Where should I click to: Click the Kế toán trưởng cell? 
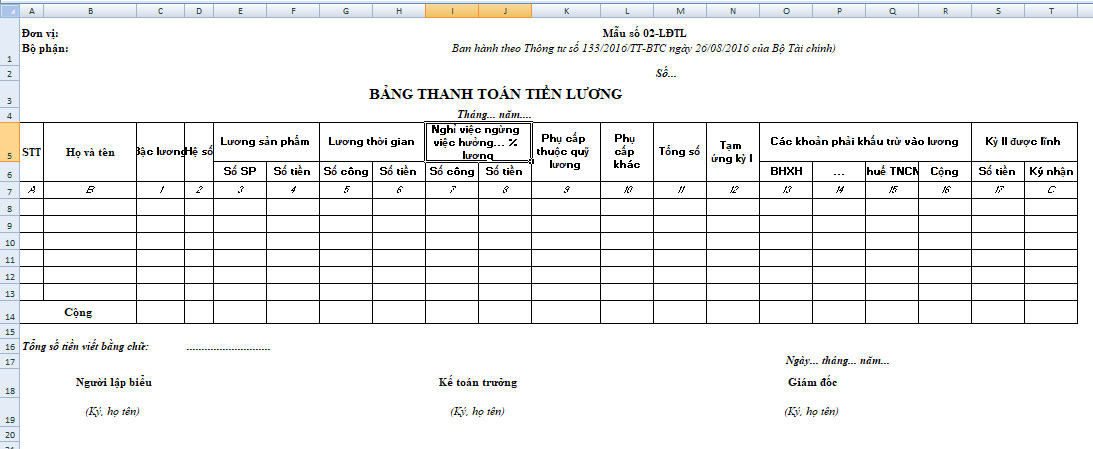pos(478,383)
